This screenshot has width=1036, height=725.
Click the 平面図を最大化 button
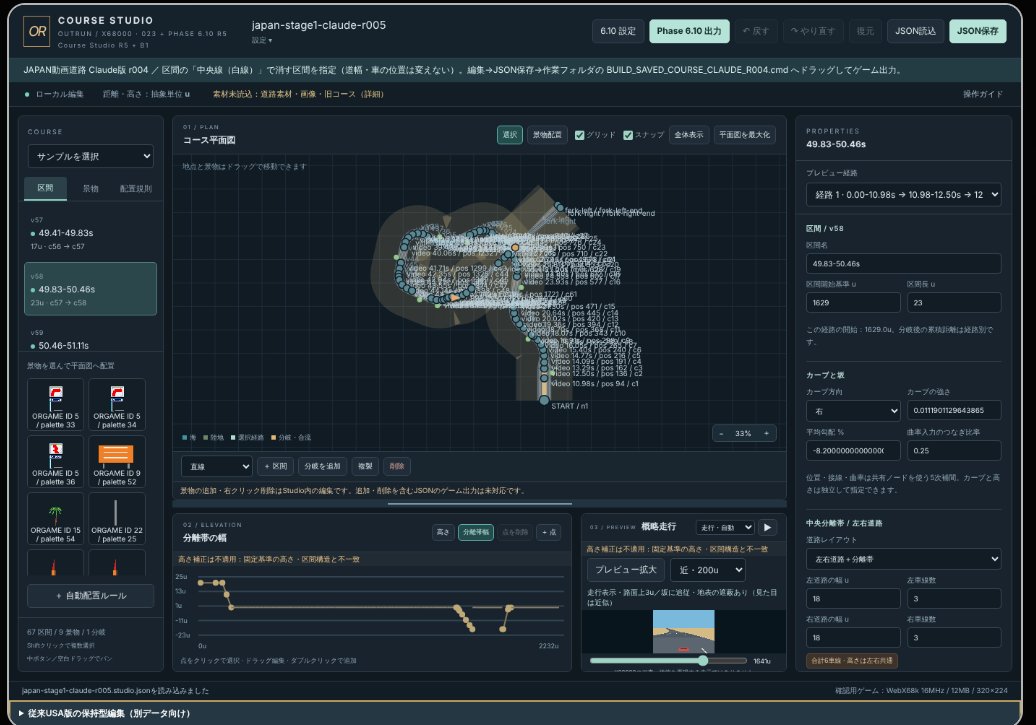tap(744, 135)
